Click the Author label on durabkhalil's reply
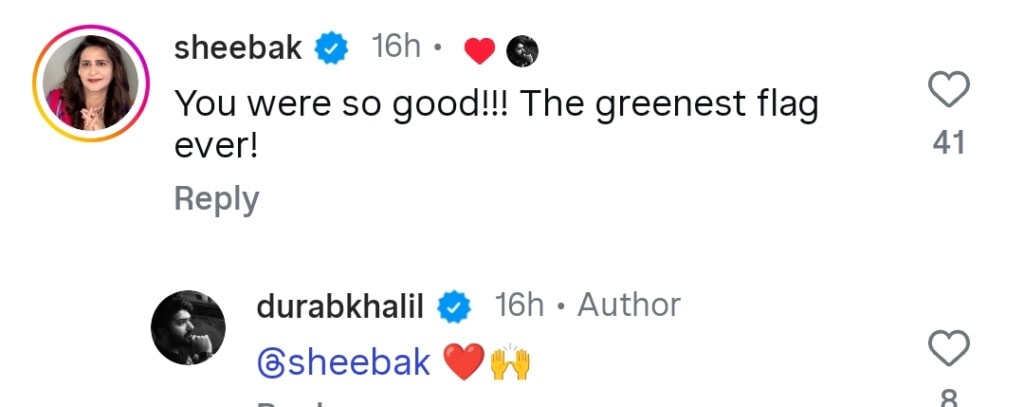1024x407 pixels. [628, 306]
